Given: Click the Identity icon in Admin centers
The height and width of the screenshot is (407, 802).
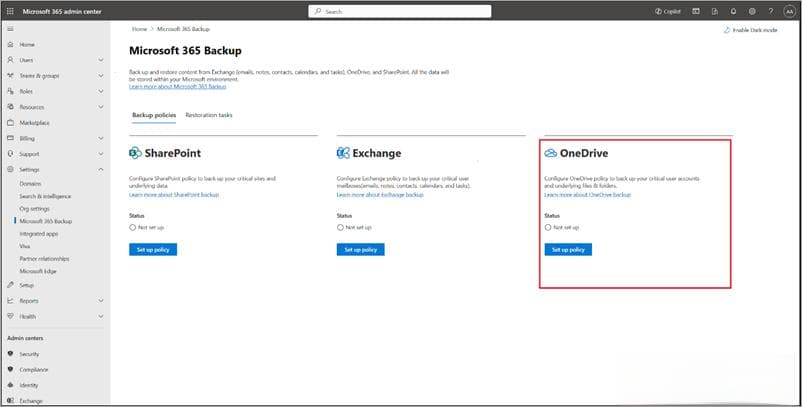Looking at the screenshot, I should pyautogui.click(x=10, y=385).
